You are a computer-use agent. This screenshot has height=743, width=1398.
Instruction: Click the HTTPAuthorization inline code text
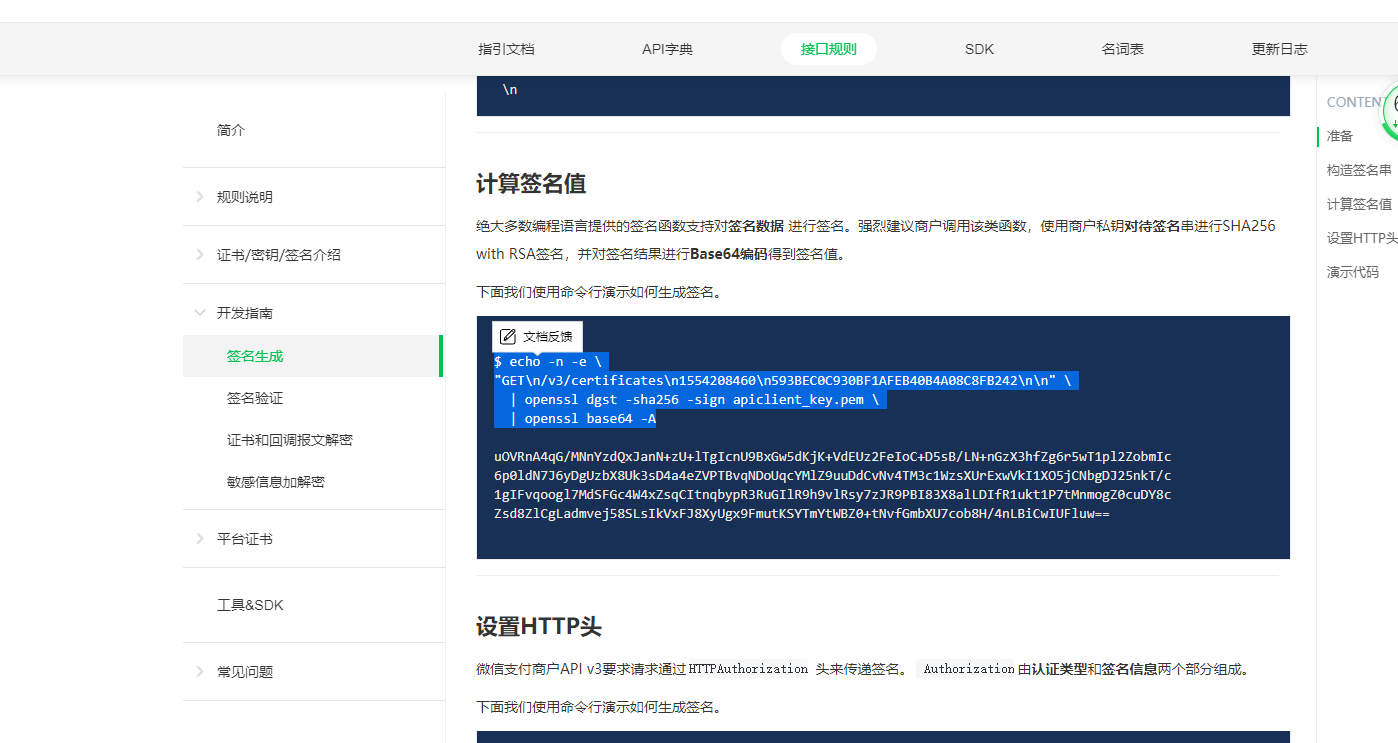pos(748,669)
